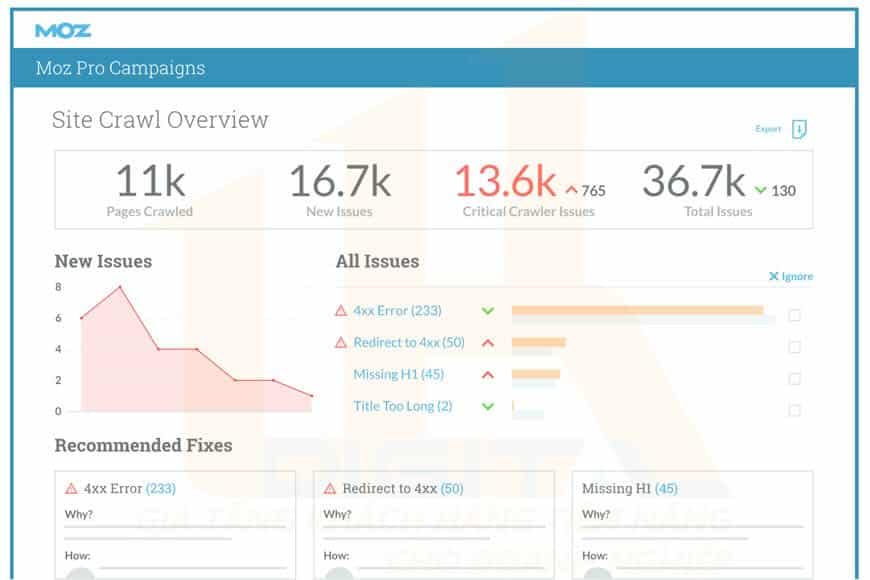This screenshot has width=870, height=580.
Task: Open the Redirect to 4xx (50) recommended fix title
Action: 403,488
